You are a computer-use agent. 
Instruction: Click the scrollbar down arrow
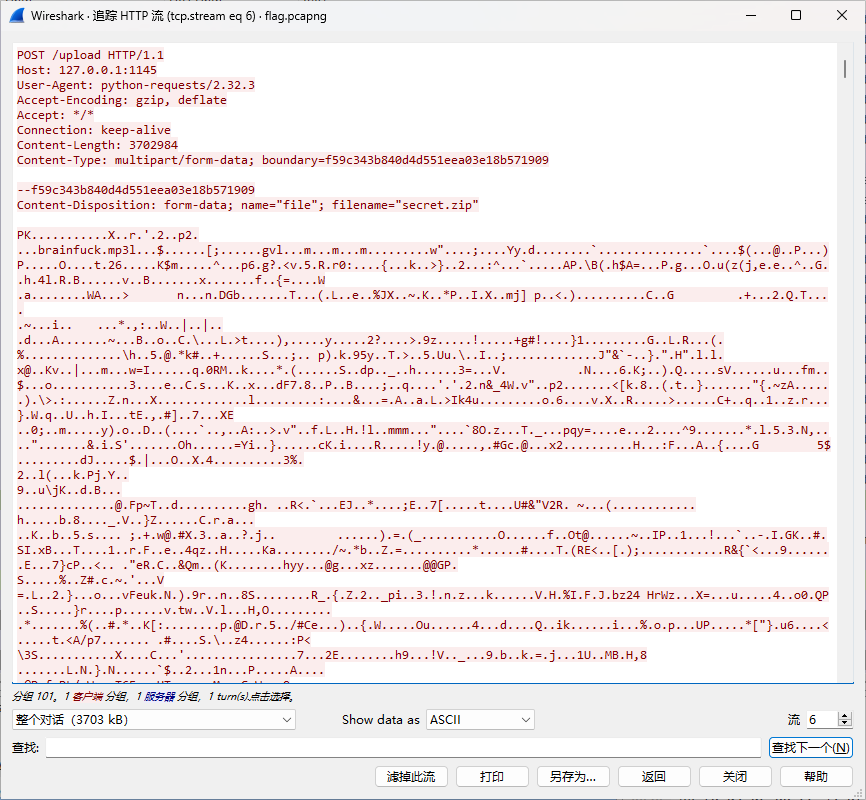(846, 677)
